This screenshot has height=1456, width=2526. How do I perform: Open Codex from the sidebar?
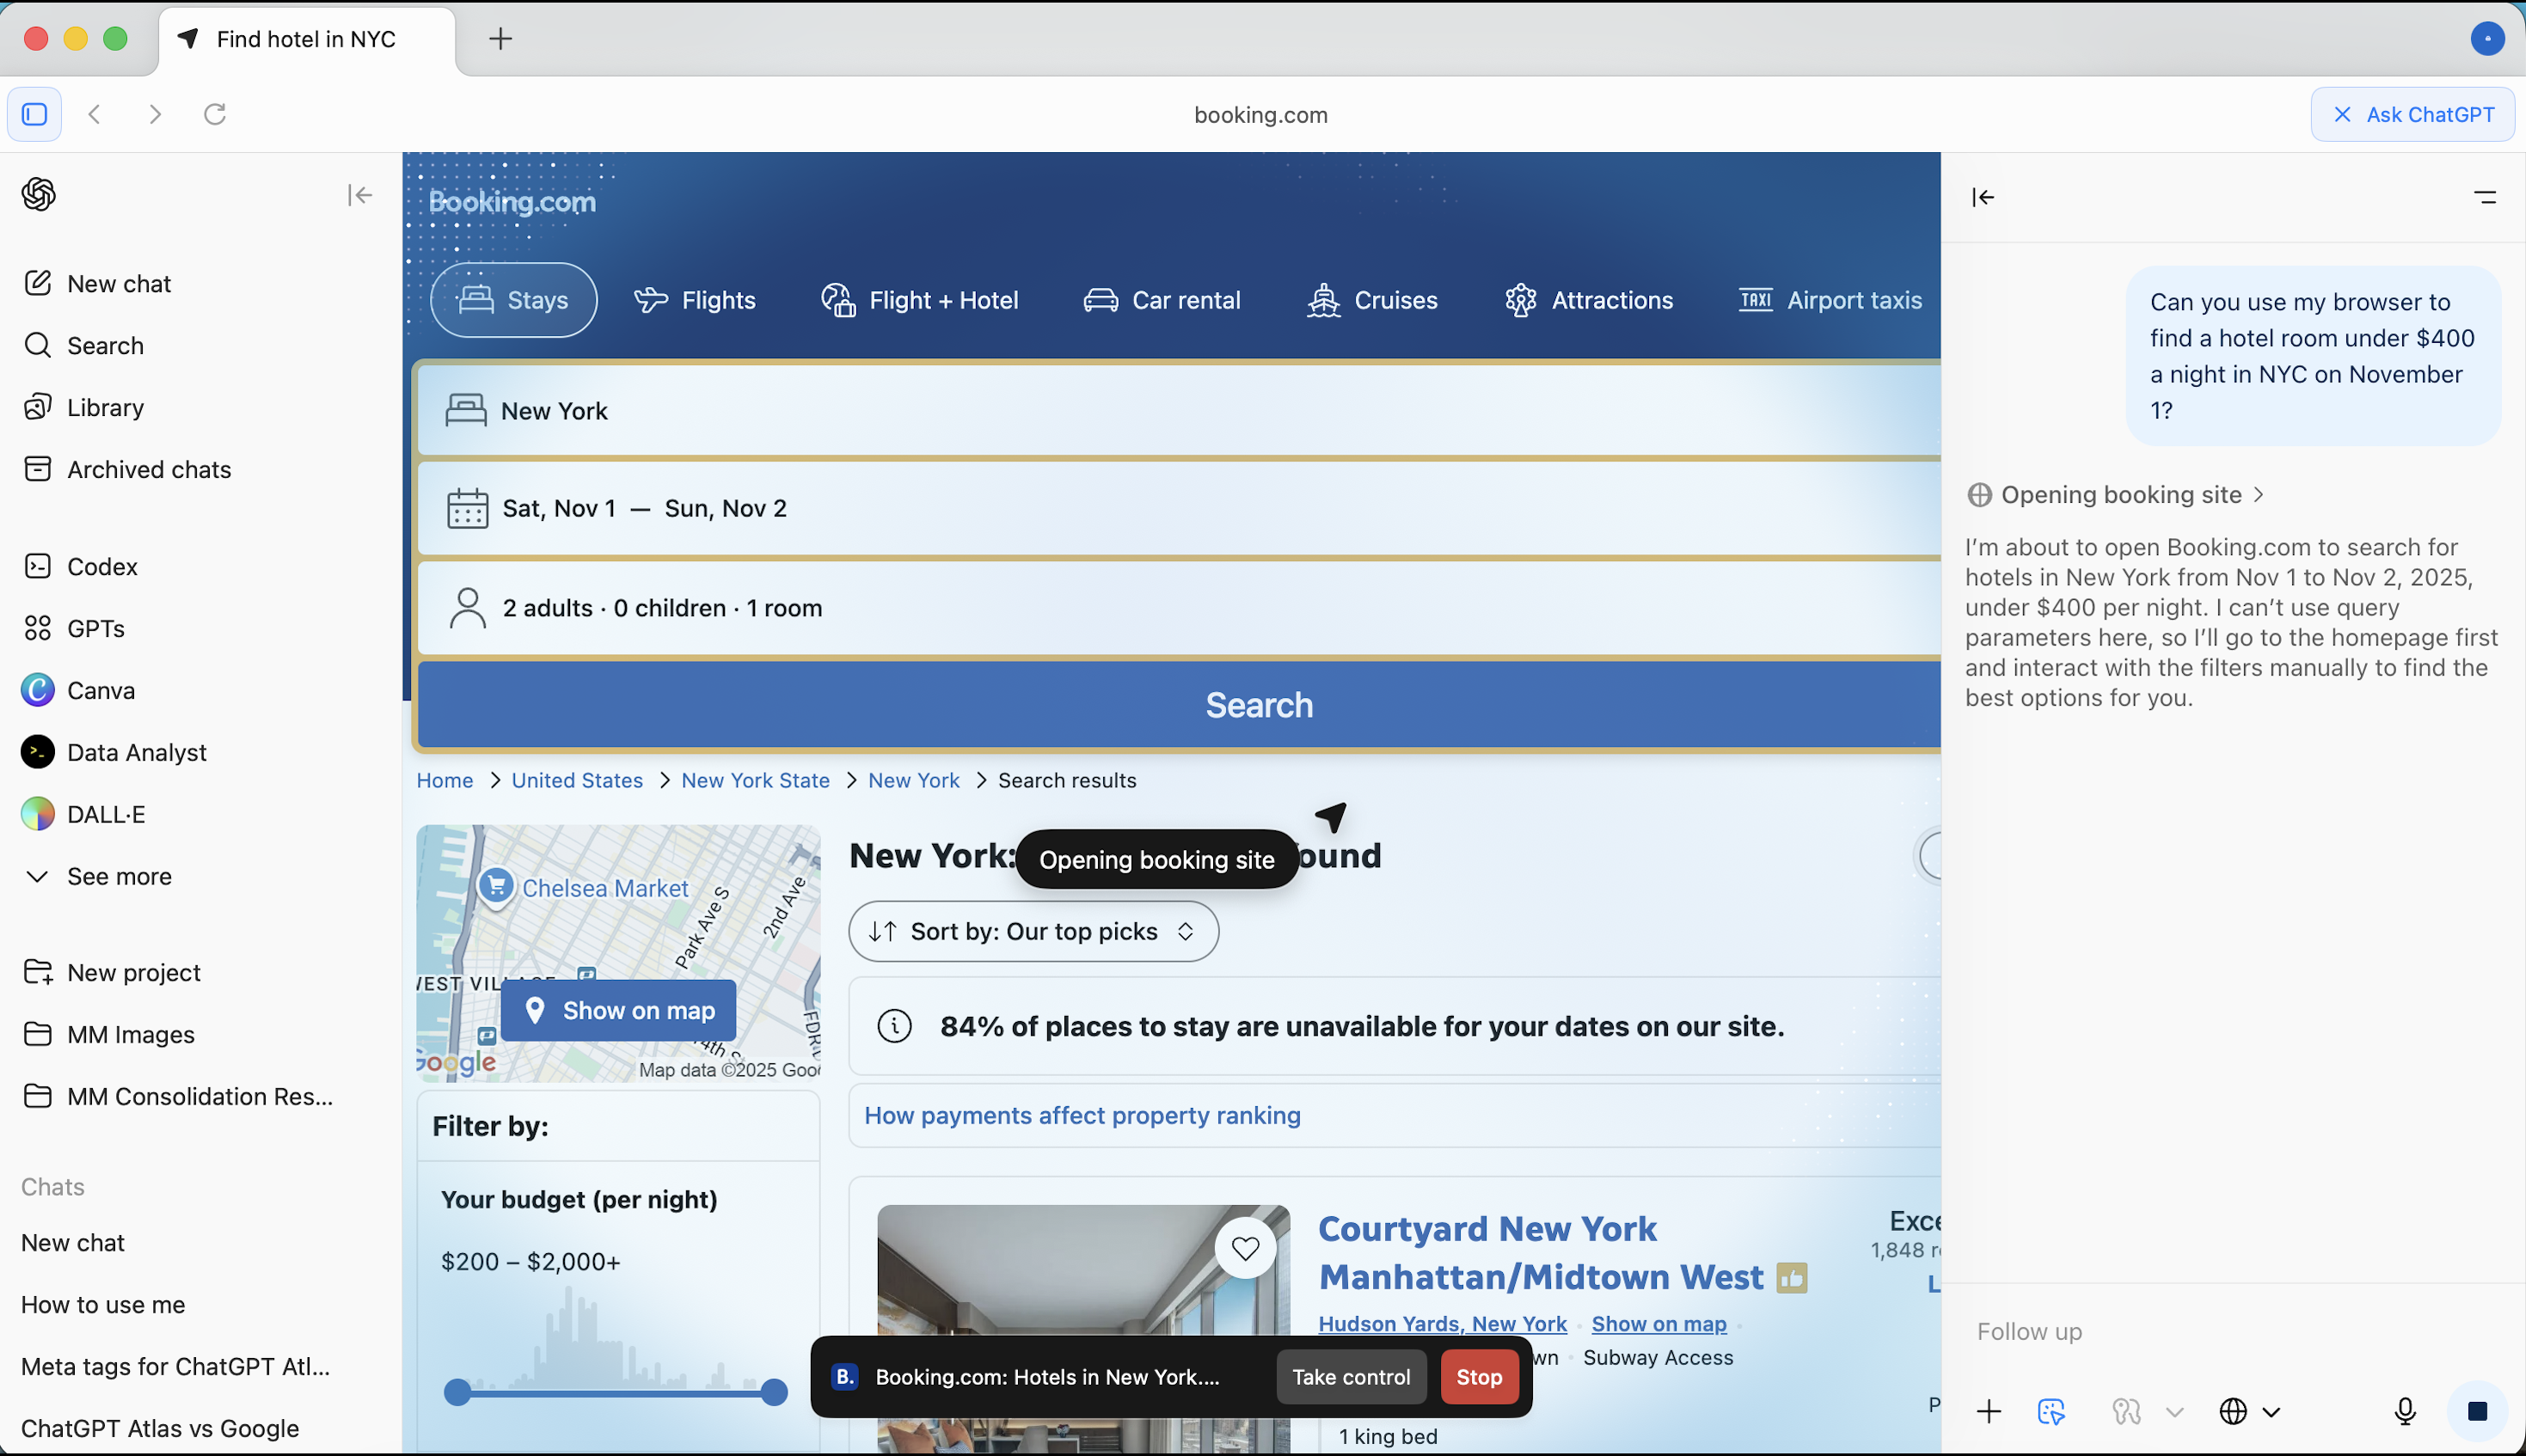102,566
